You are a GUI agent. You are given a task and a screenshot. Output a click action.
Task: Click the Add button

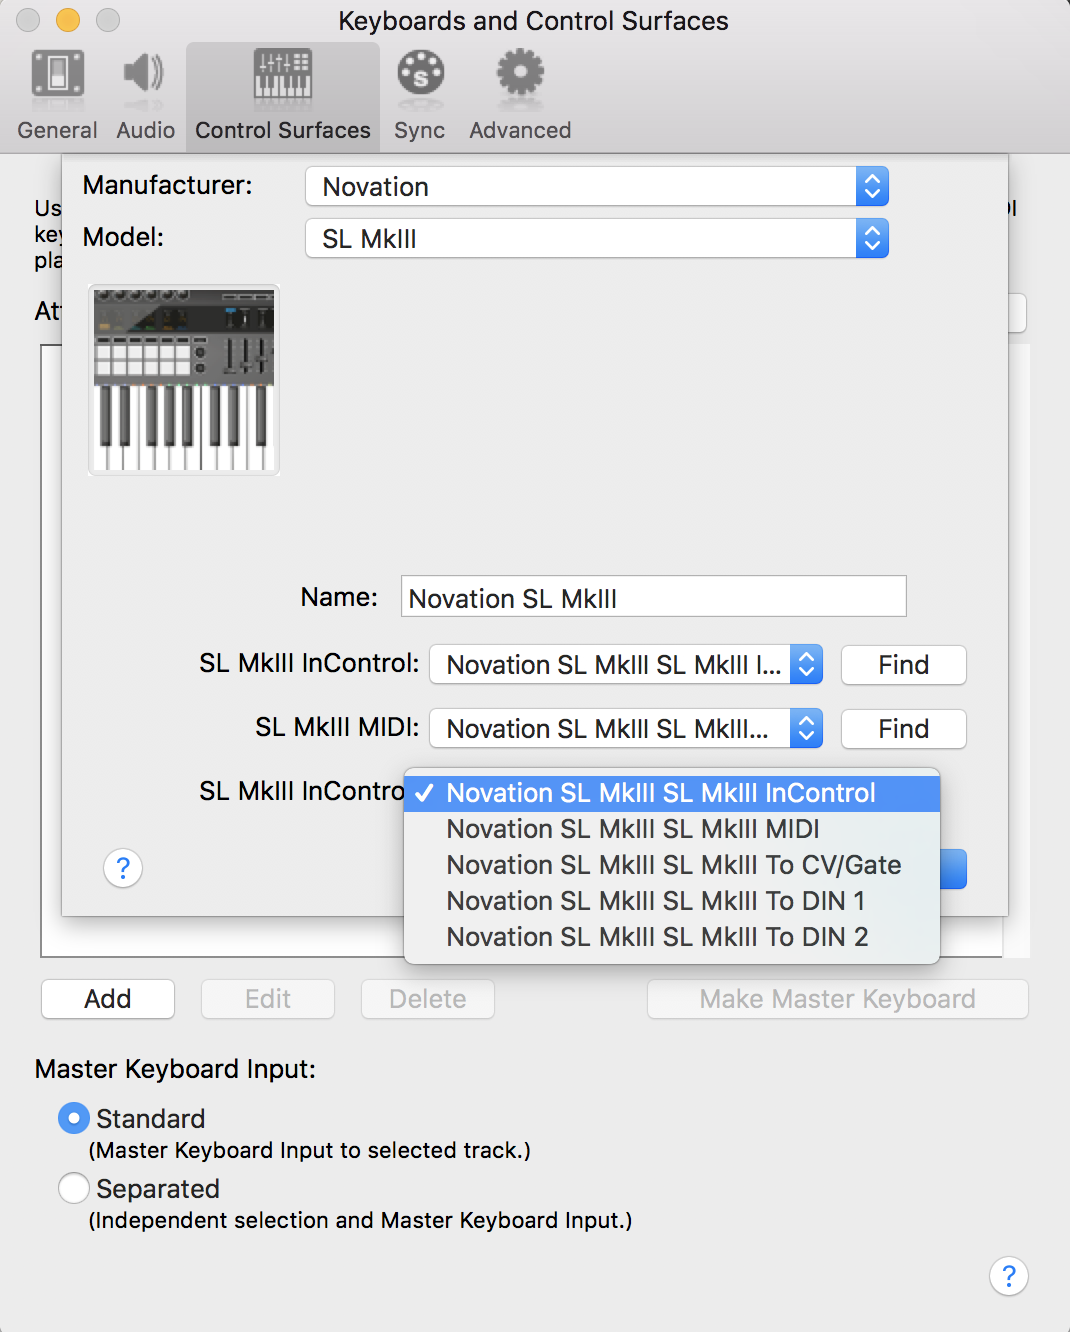click(108, 999)
